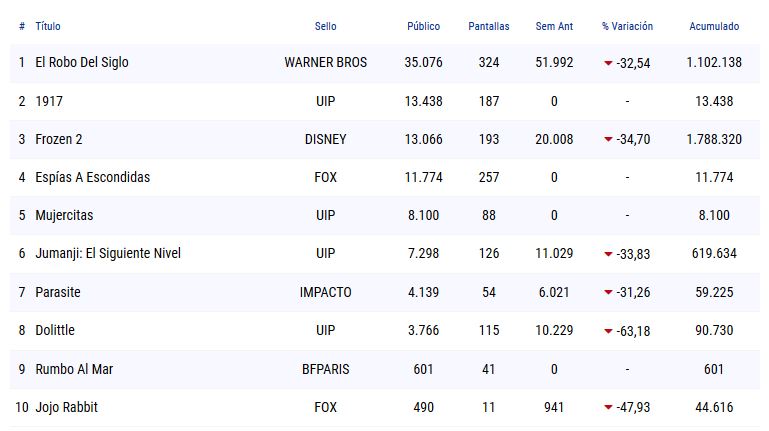Click the Mujercitas title

coord(64,216)
